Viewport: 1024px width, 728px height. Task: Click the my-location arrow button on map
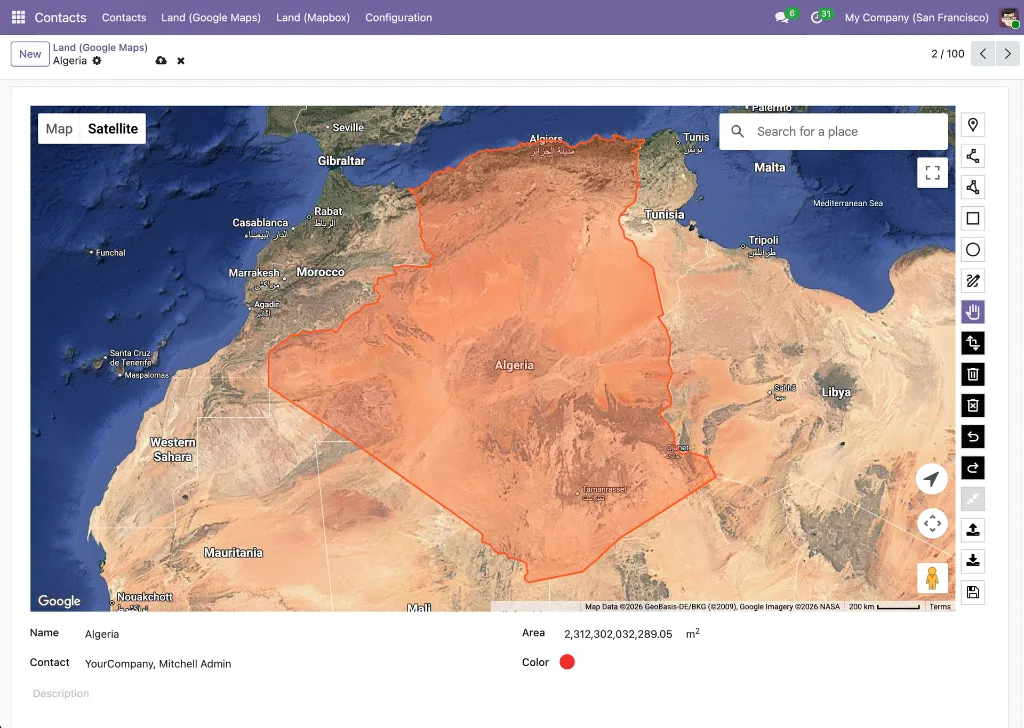pos(932,479)
